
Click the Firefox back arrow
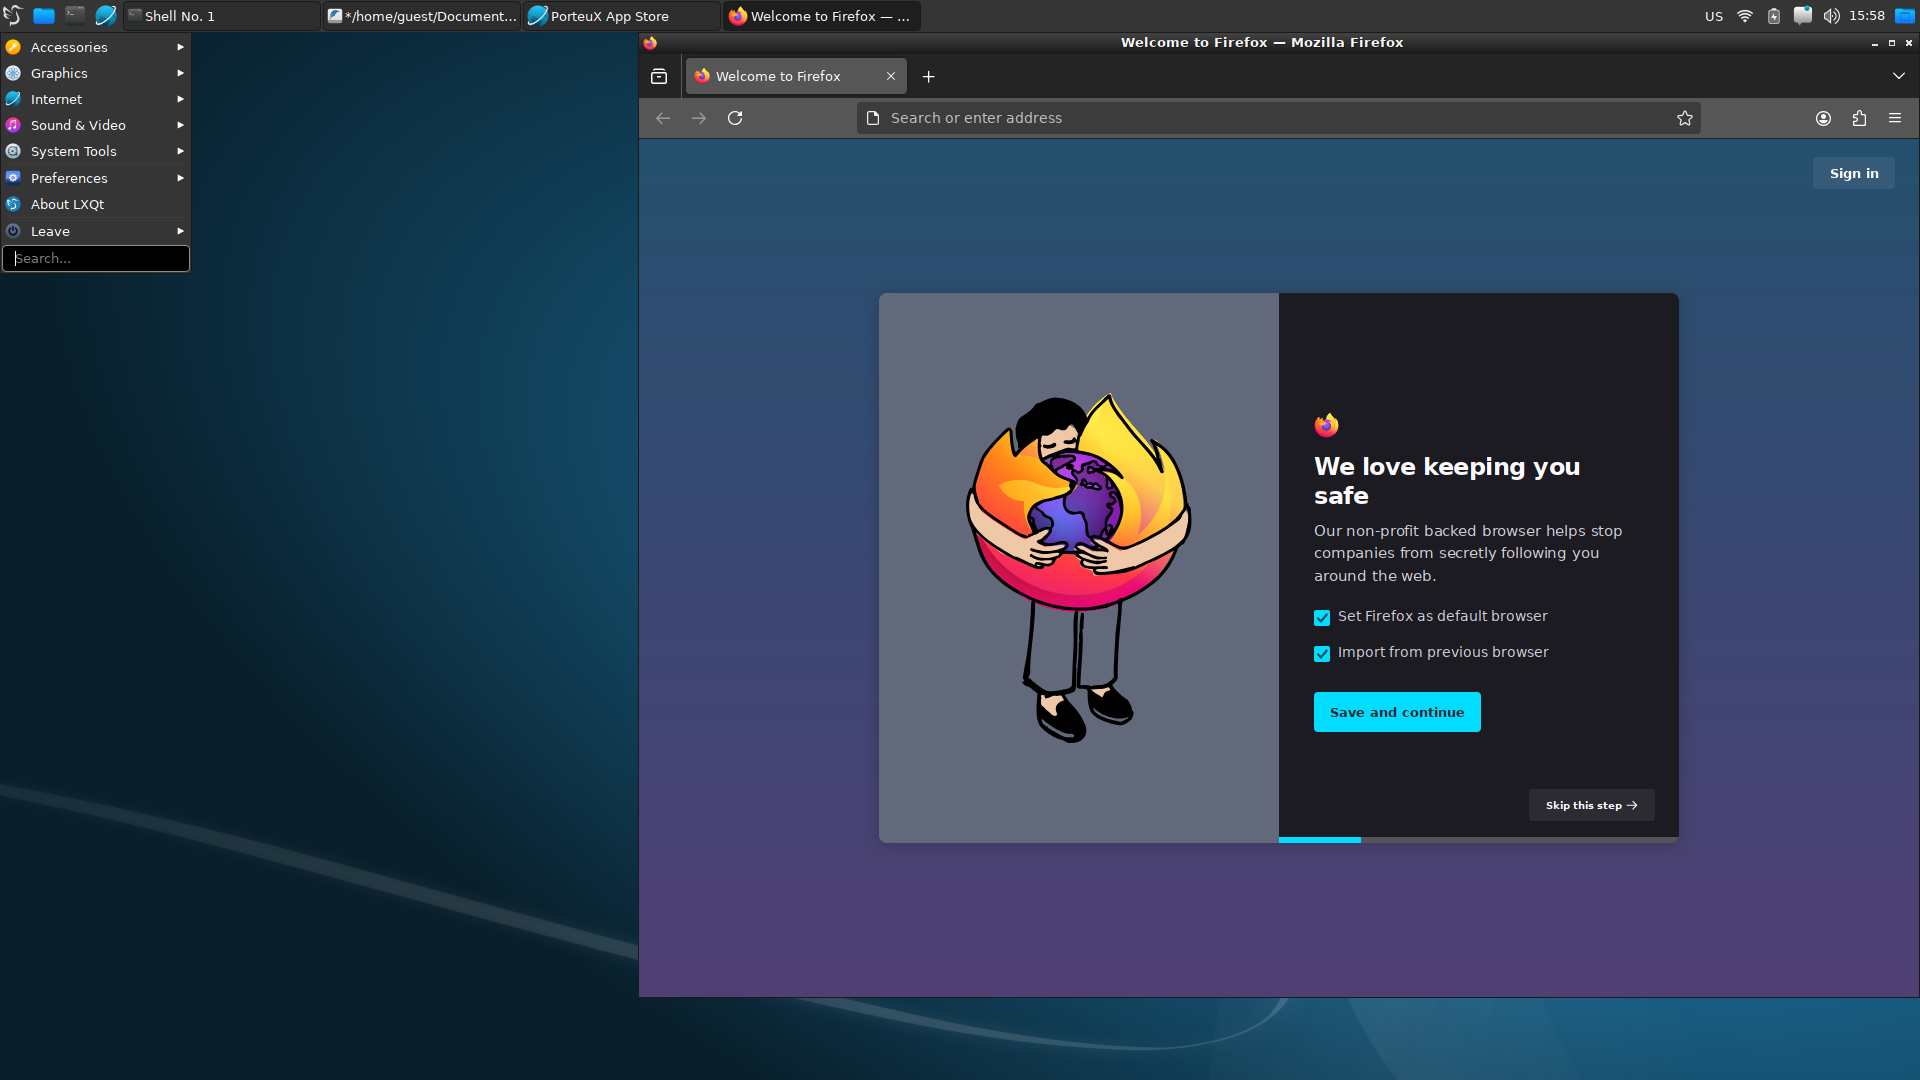click(x=663, y=118)
